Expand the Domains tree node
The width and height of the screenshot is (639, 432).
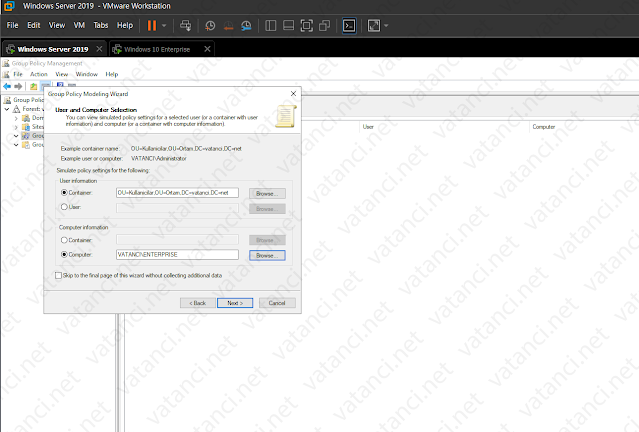tap(16, 118)
